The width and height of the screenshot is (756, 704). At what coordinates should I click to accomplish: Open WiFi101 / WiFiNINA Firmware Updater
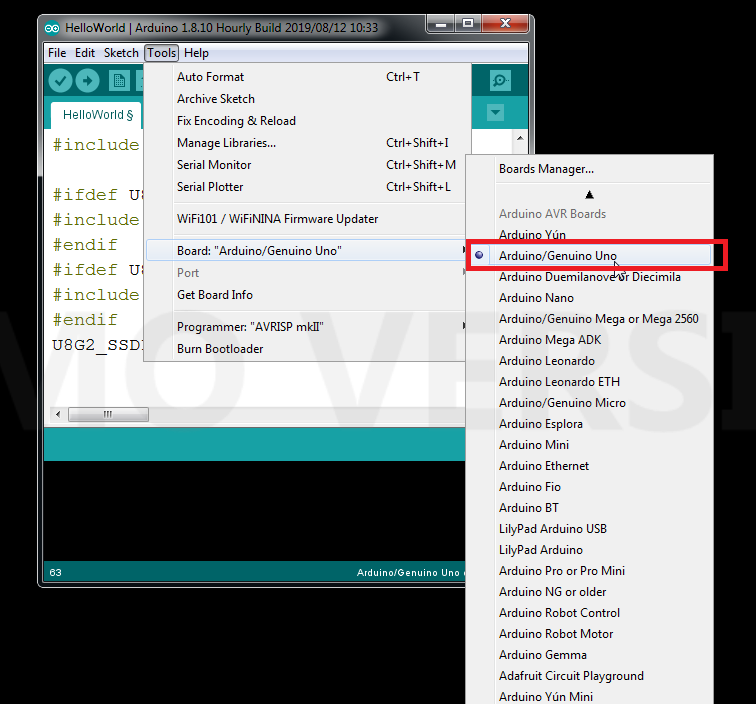pos(306,219)
